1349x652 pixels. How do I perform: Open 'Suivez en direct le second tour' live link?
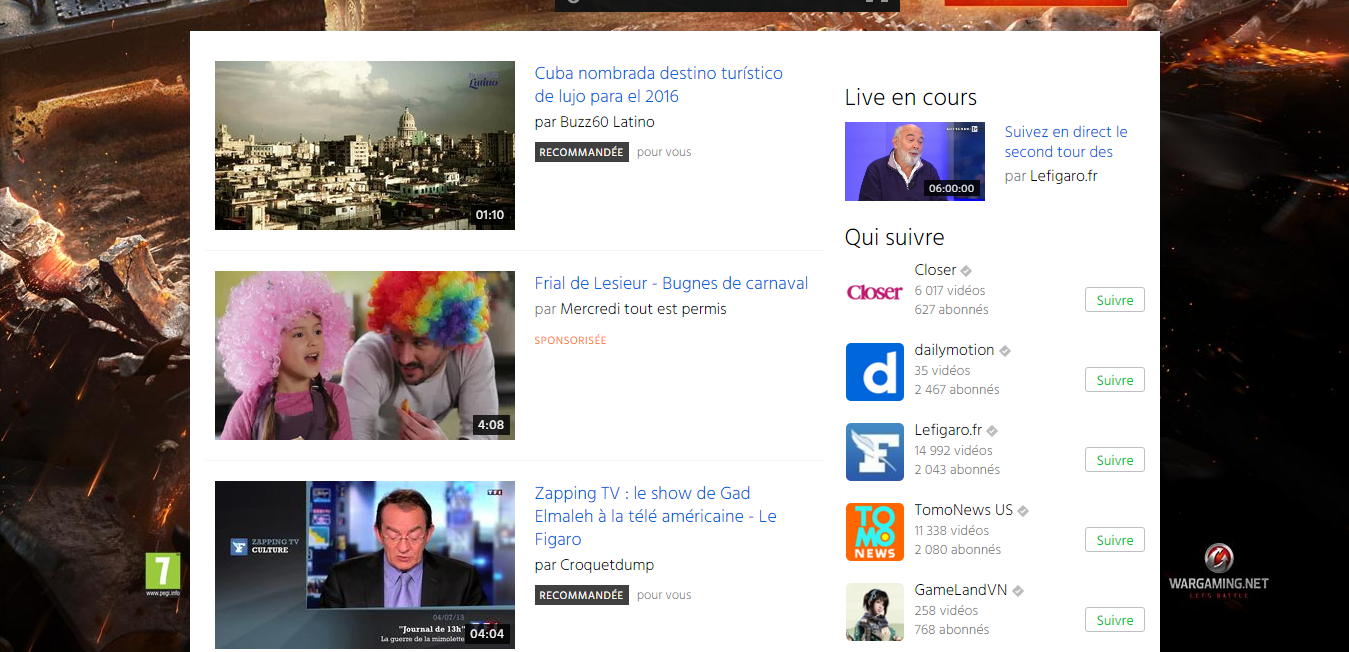[x=1066, y=142]
